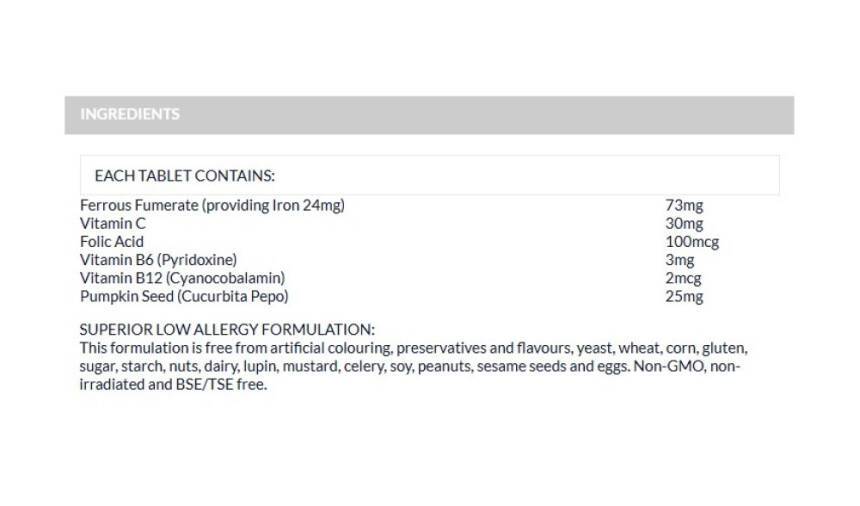Click the Vitamin B6 (Pyridoxine) label

pyautogui.click(x=158, y=259)
